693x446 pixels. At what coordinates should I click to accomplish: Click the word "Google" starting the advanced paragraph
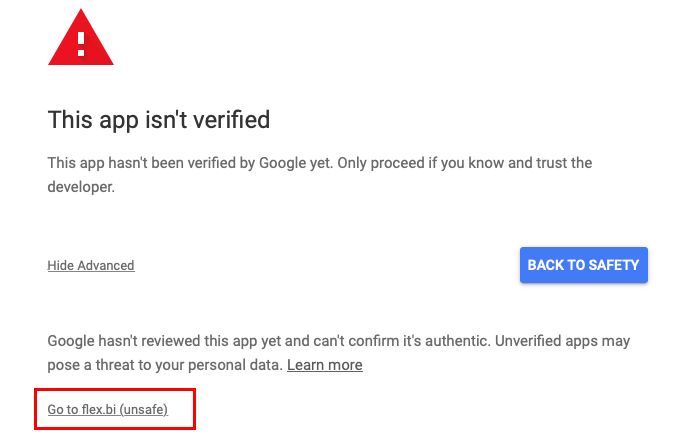pyautogui.click(x=72, y=341)
